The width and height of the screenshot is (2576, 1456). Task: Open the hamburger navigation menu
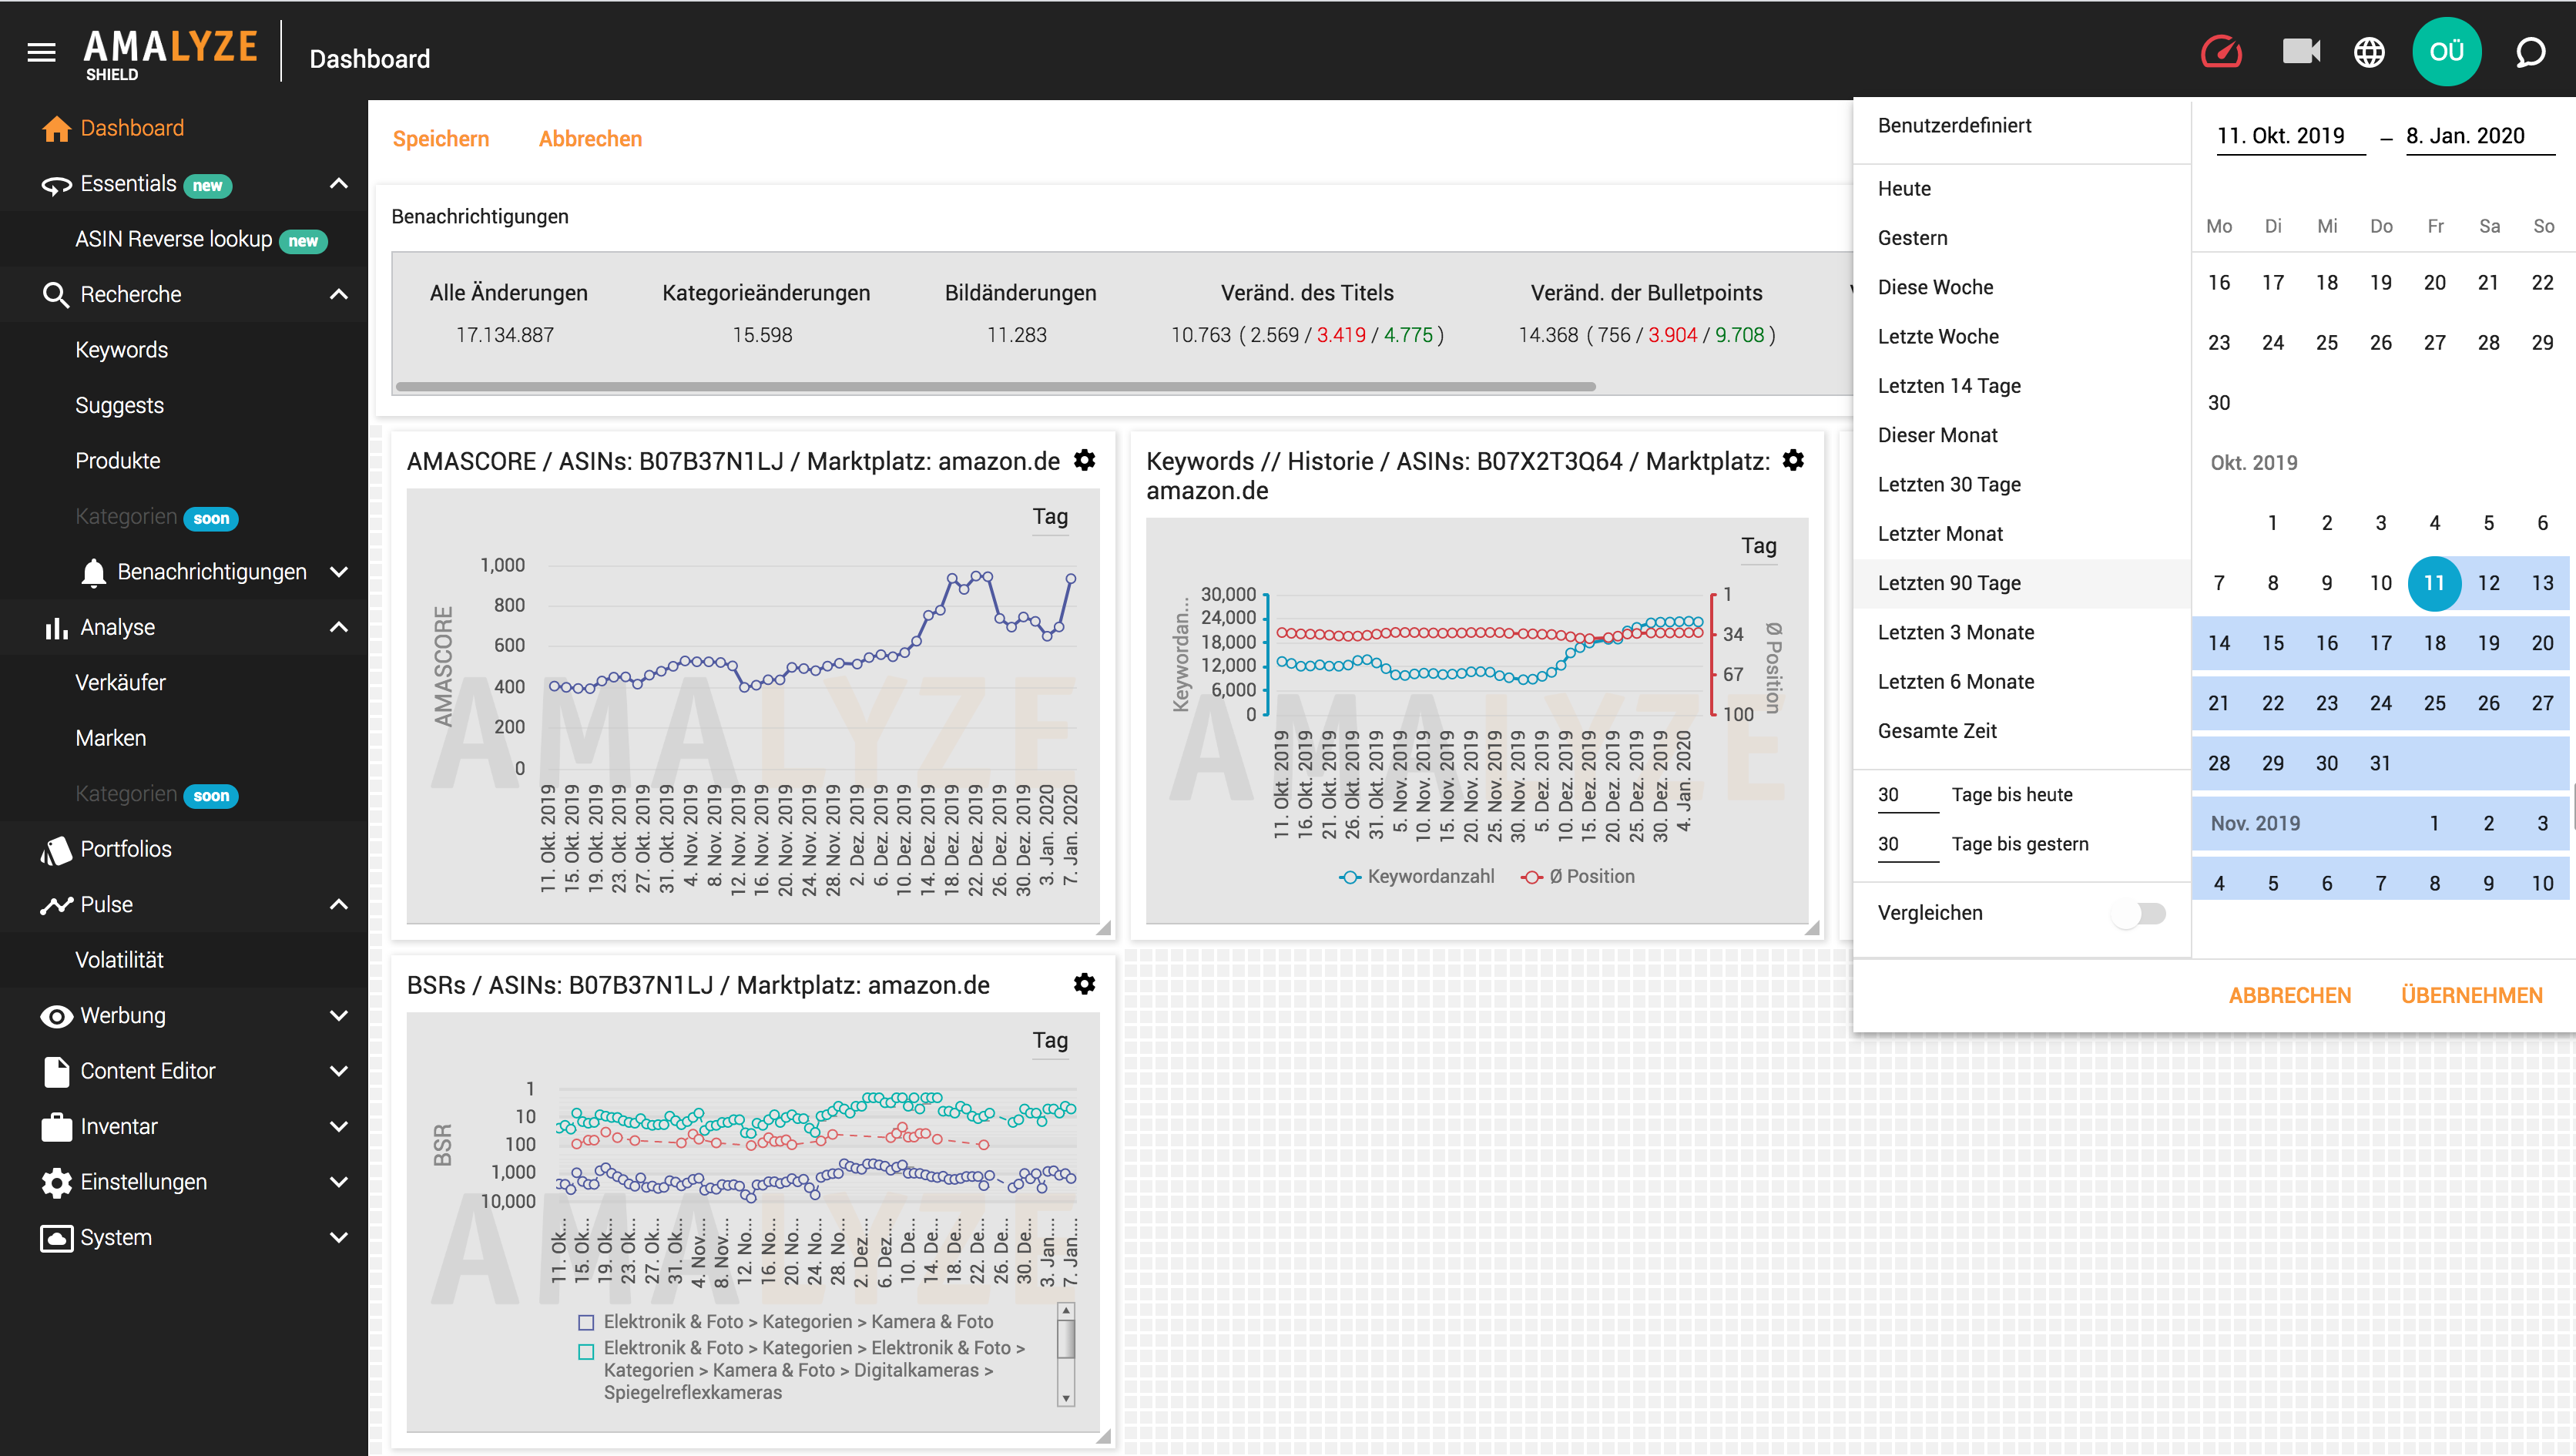pyautogui.click(x=41, y=52)
